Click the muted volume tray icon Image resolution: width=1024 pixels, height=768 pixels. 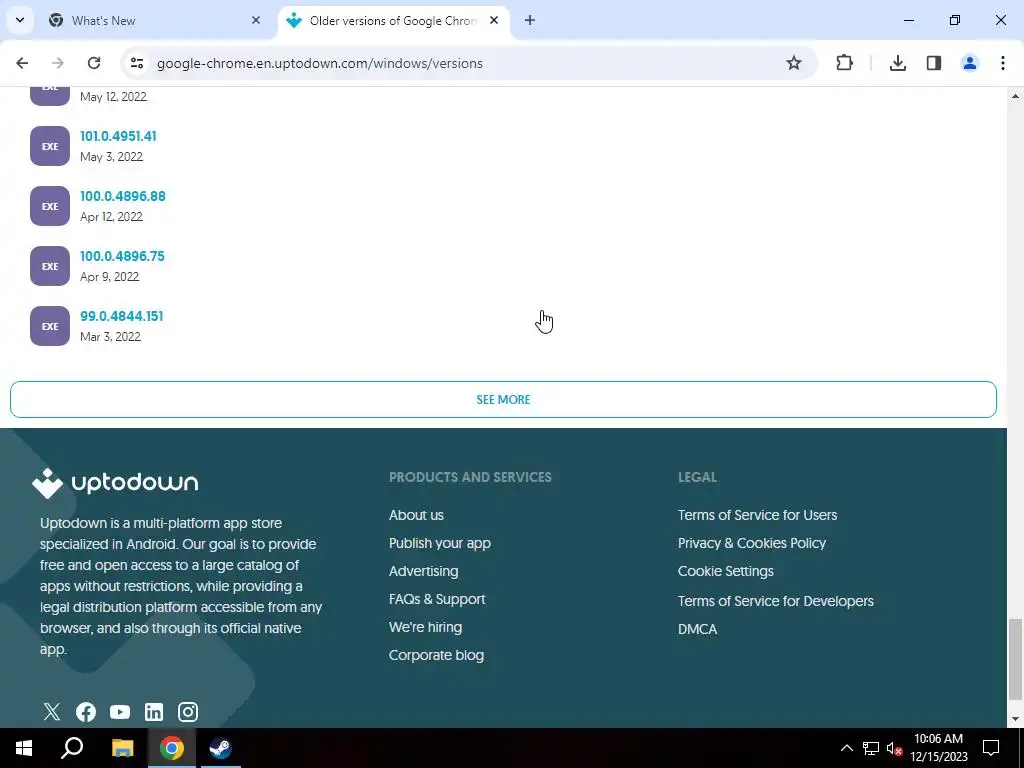(894, 749)
